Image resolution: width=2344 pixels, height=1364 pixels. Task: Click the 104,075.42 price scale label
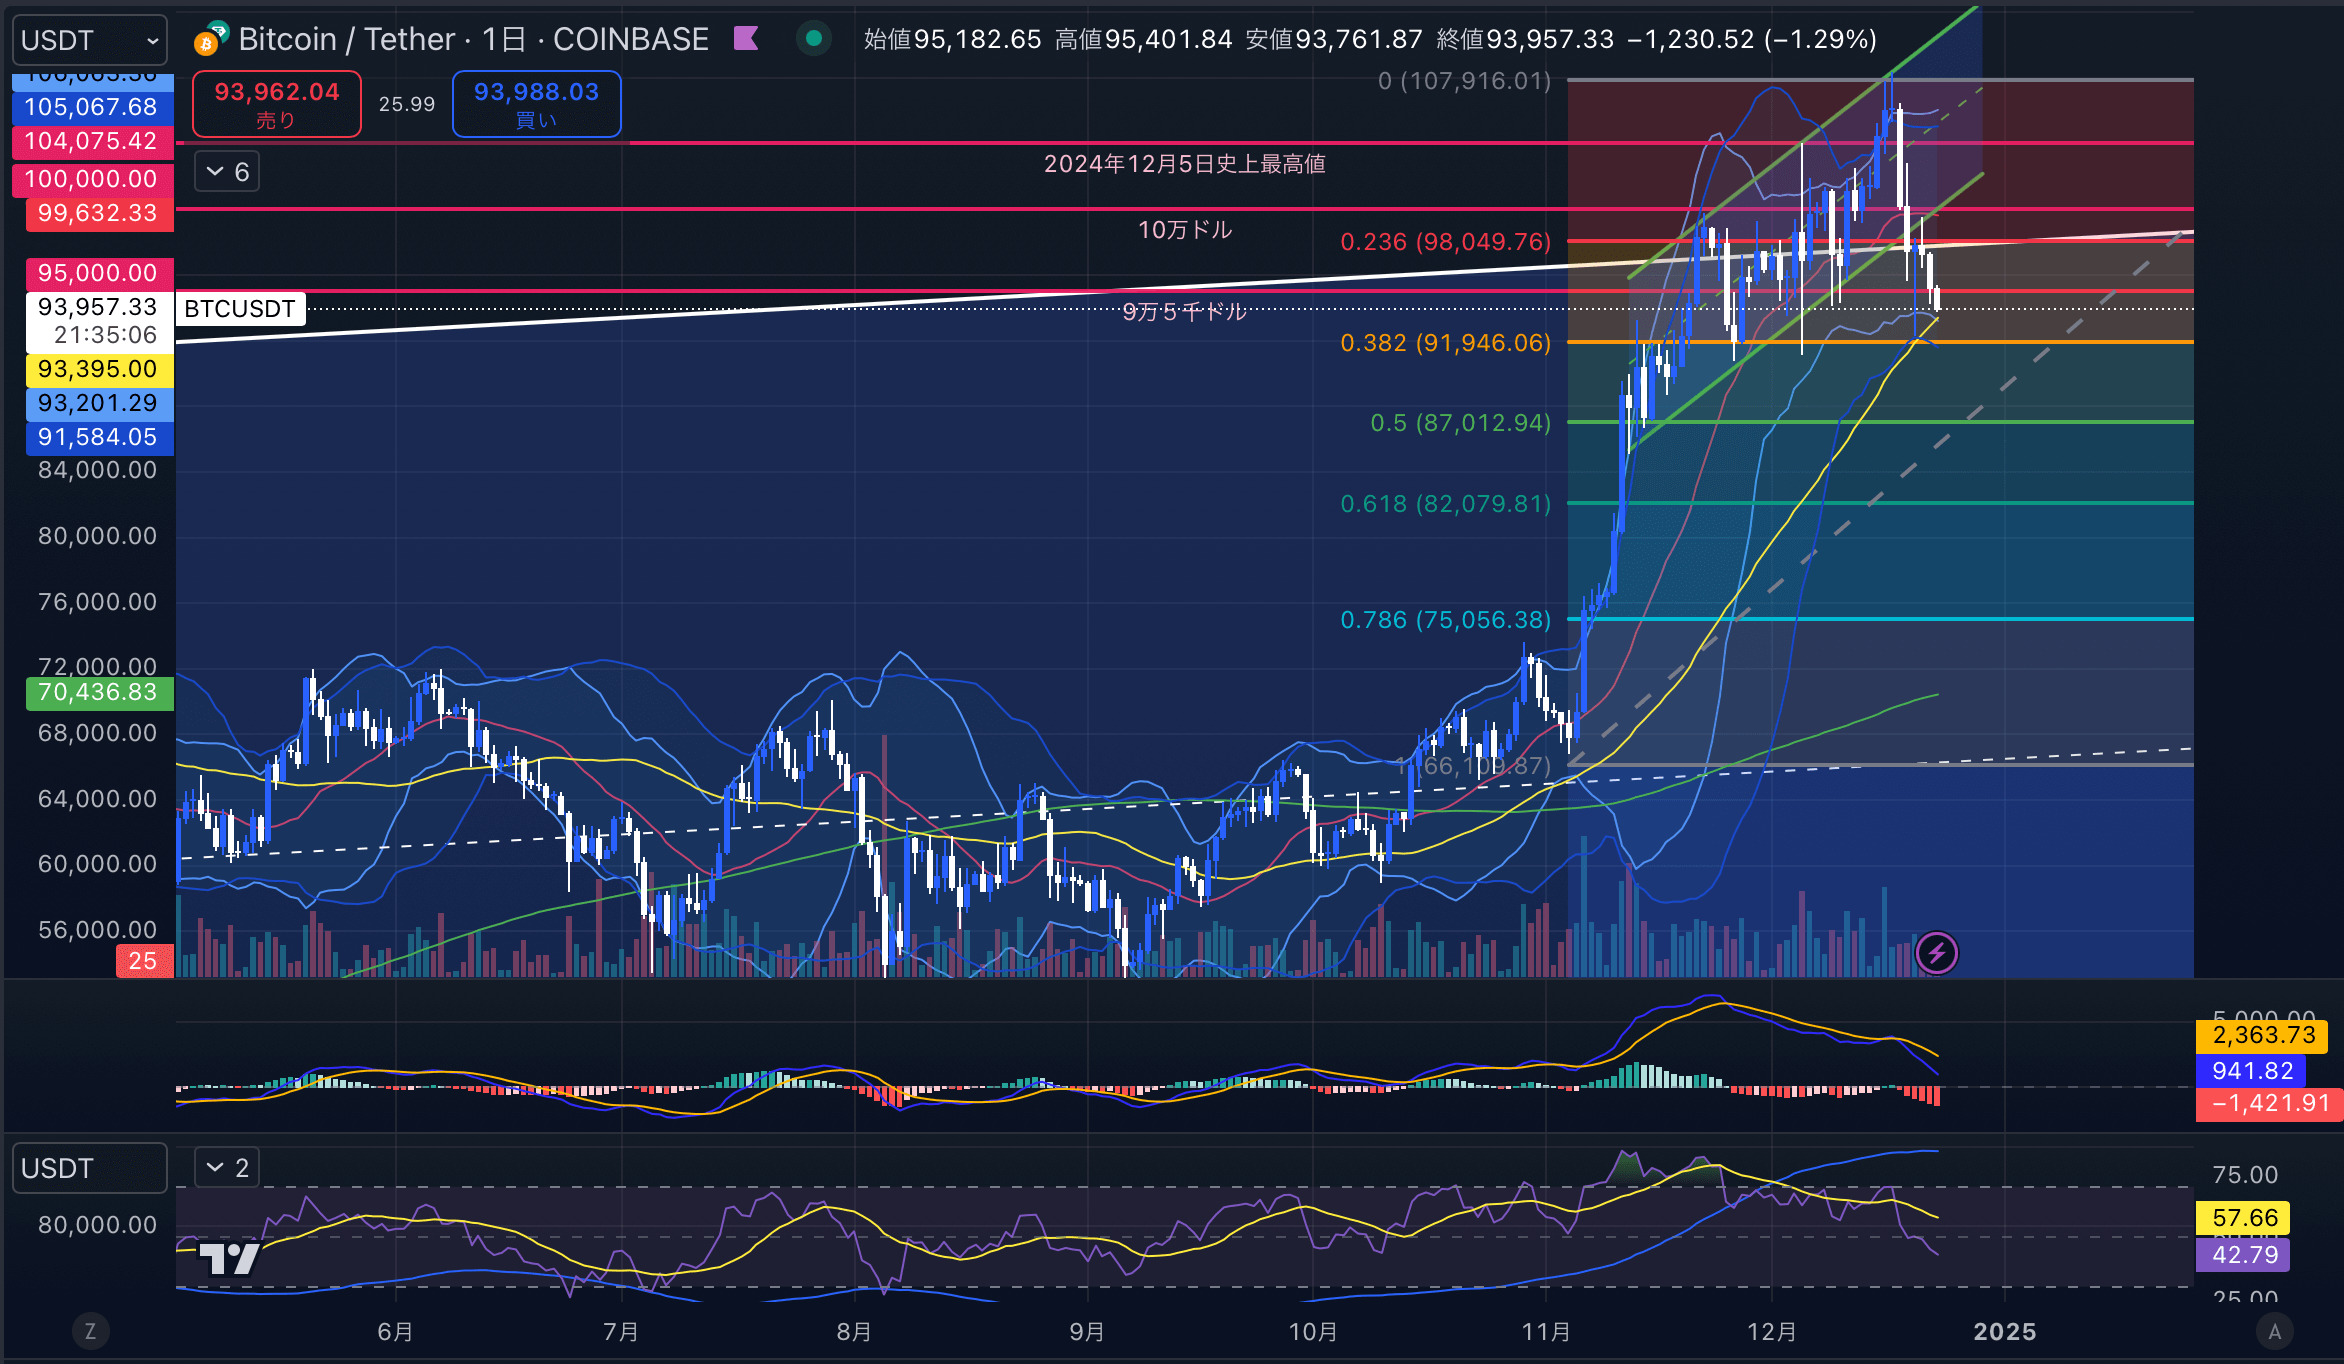click(x=92, y=141)
